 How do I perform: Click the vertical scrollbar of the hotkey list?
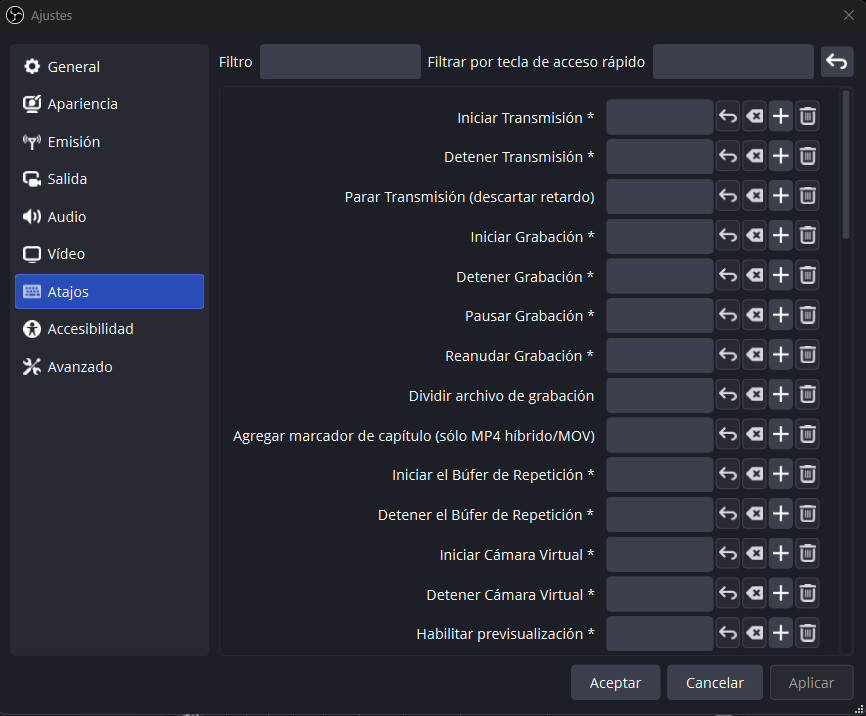point(846,165)
